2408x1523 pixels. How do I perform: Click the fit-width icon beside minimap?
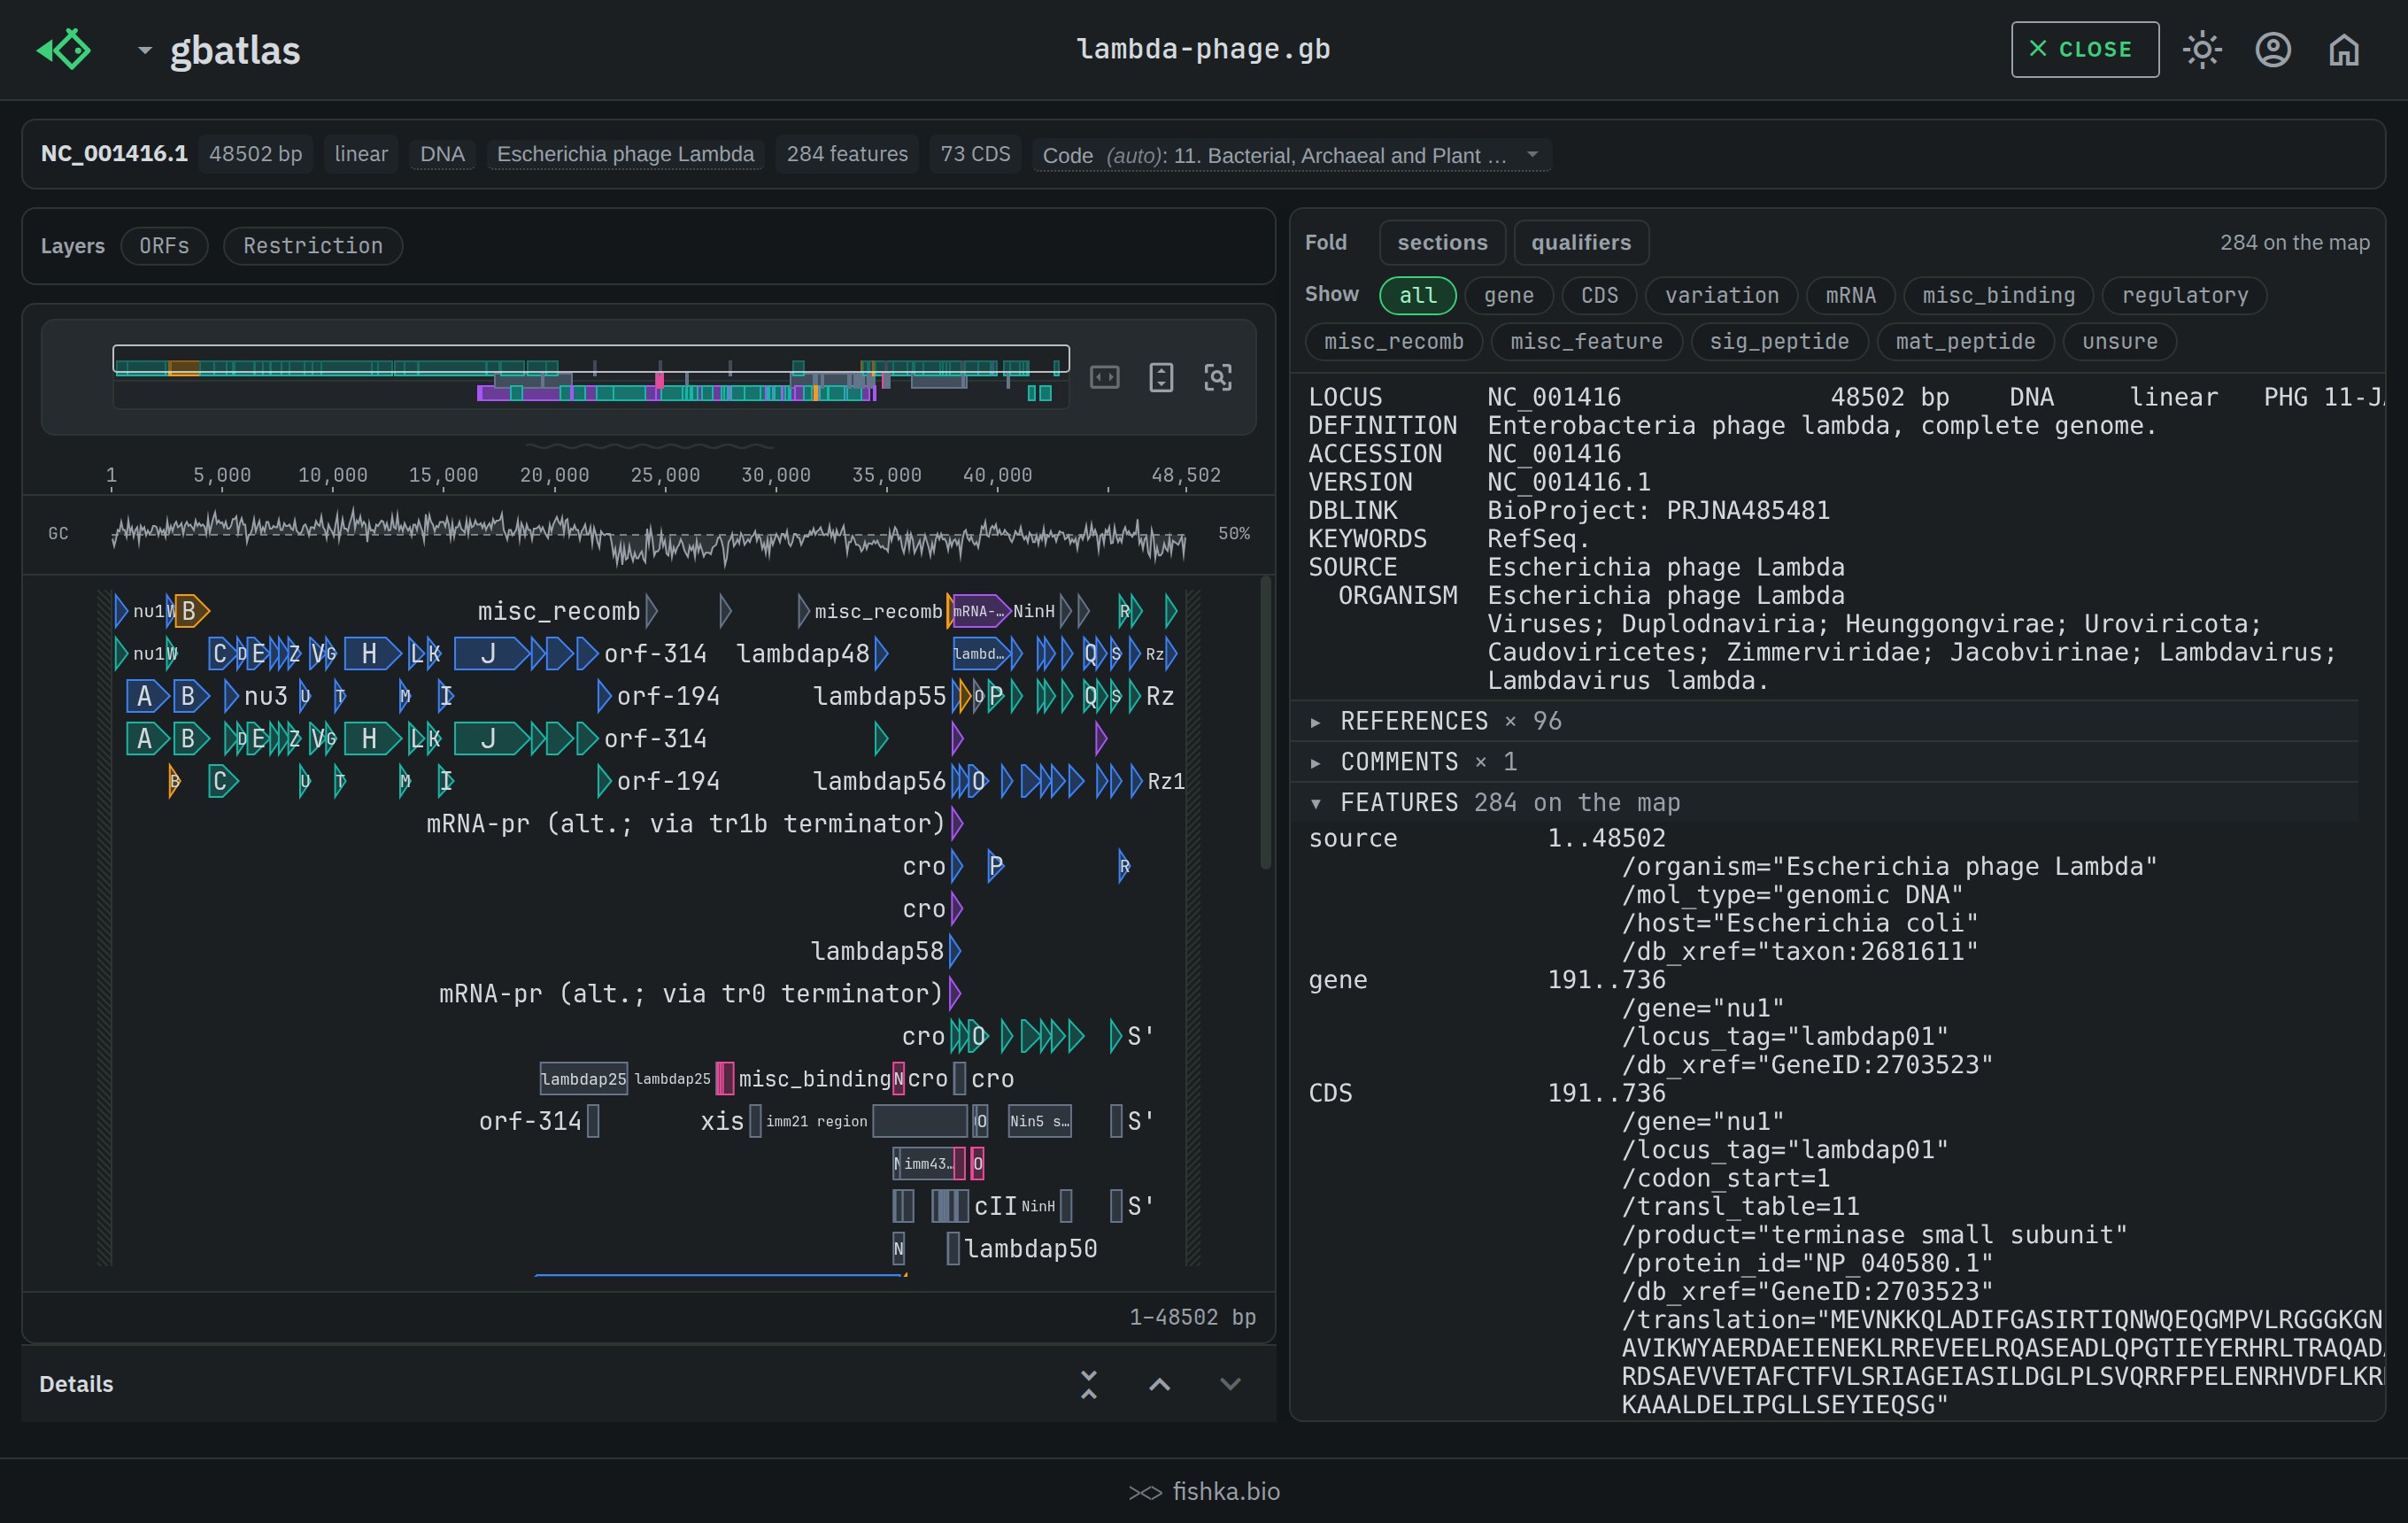tap(1104, 377)
